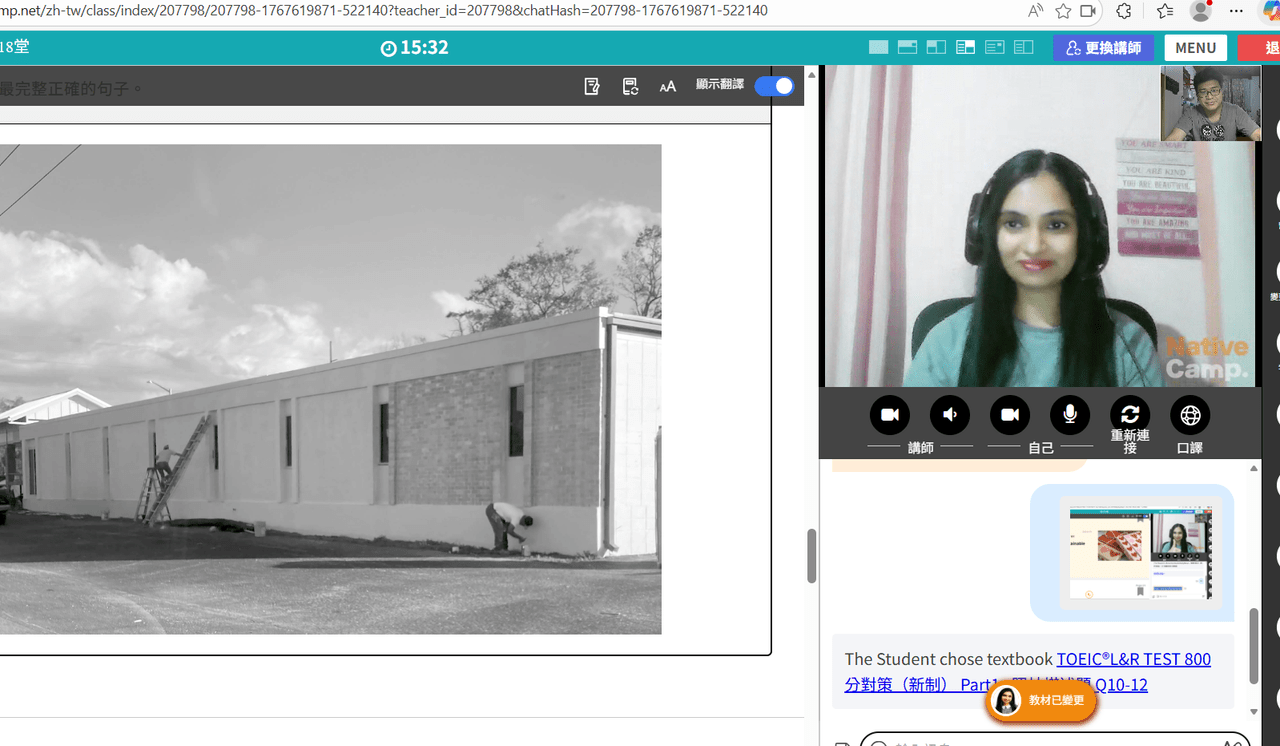The image size is (1280, 746).
Task: Open the MENU dropdown
Action: point(1196,48)
